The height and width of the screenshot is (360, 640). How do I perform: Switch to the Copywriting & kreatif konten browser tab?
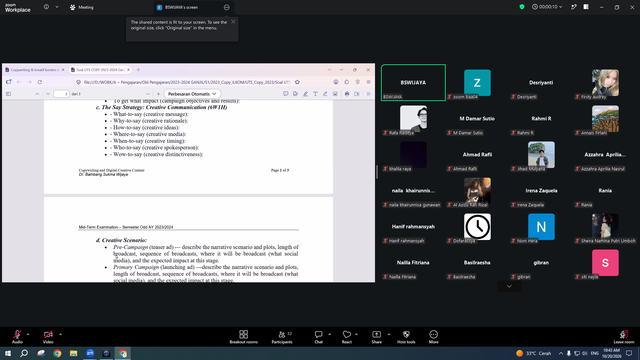[x=34, y=70]
